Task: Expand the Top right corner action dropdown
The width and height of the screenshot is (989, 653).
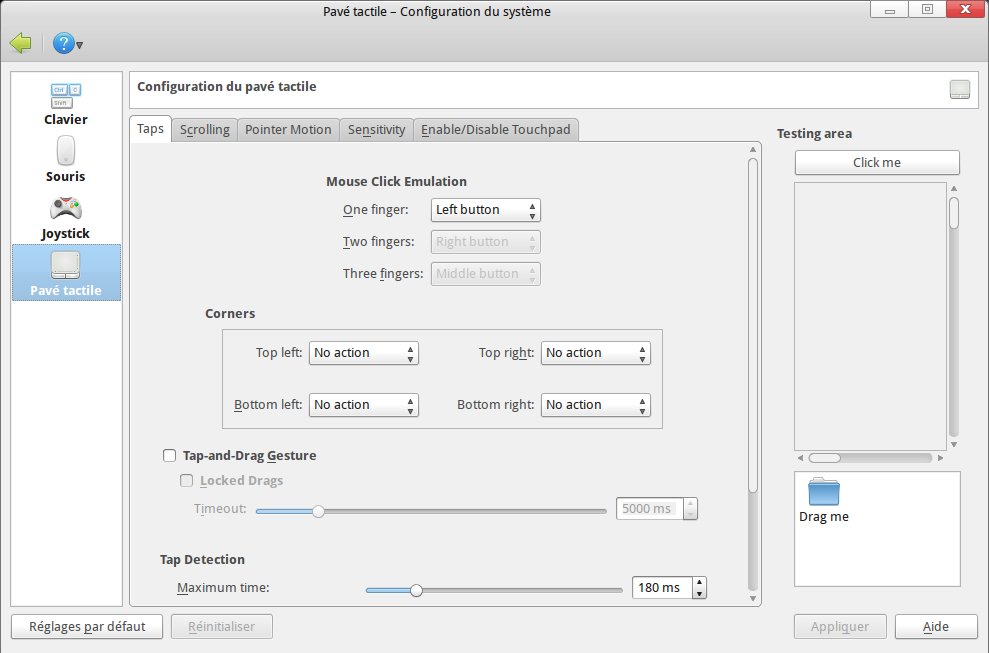Action: point(595,353)
